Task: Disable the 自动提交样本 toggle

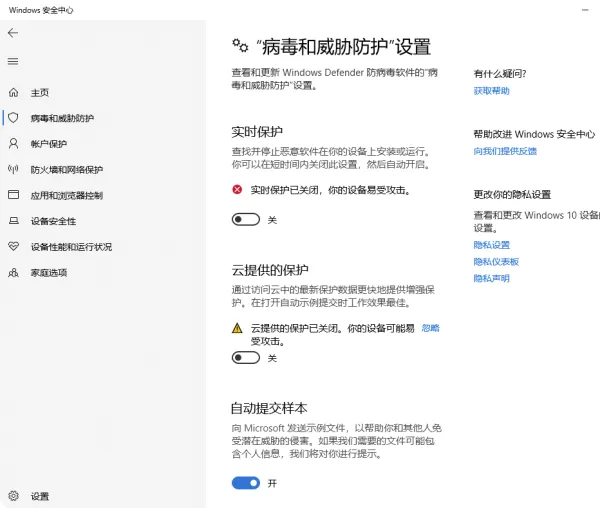Action: (245, 483)
